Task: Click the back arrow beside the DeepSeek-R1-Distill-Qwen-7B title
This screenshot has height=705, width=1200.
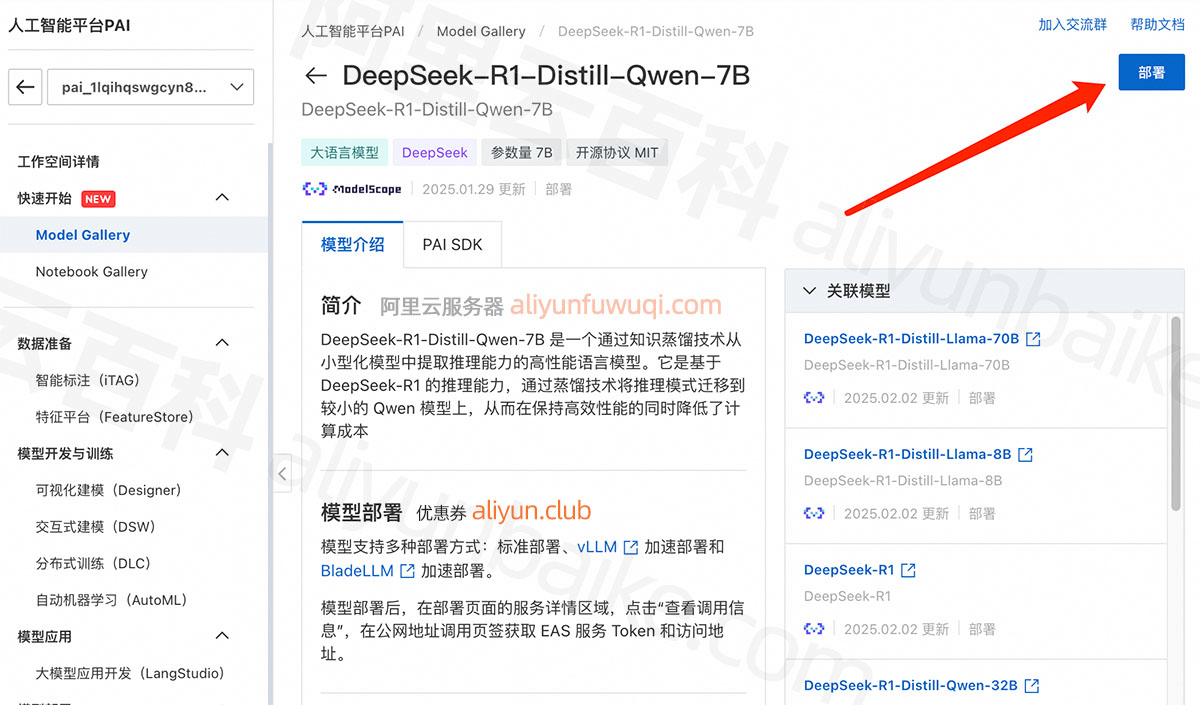Action: click(316, 76)
